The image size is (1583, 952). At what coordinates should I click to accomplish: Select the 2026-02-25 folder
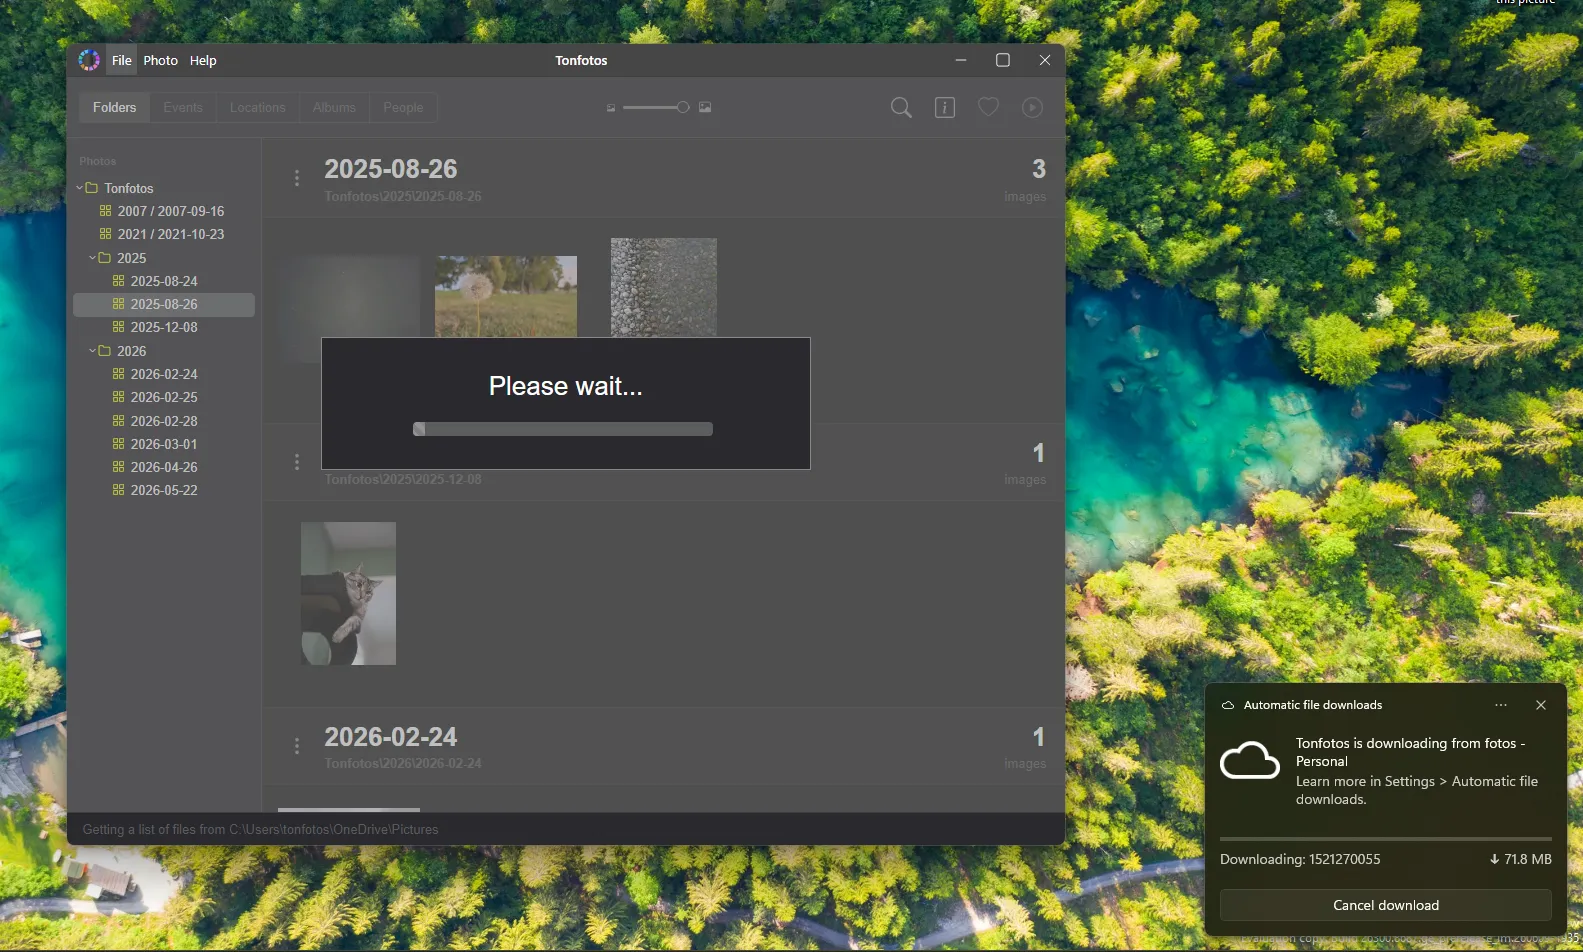pyautogui.click(x=164, y=397)
